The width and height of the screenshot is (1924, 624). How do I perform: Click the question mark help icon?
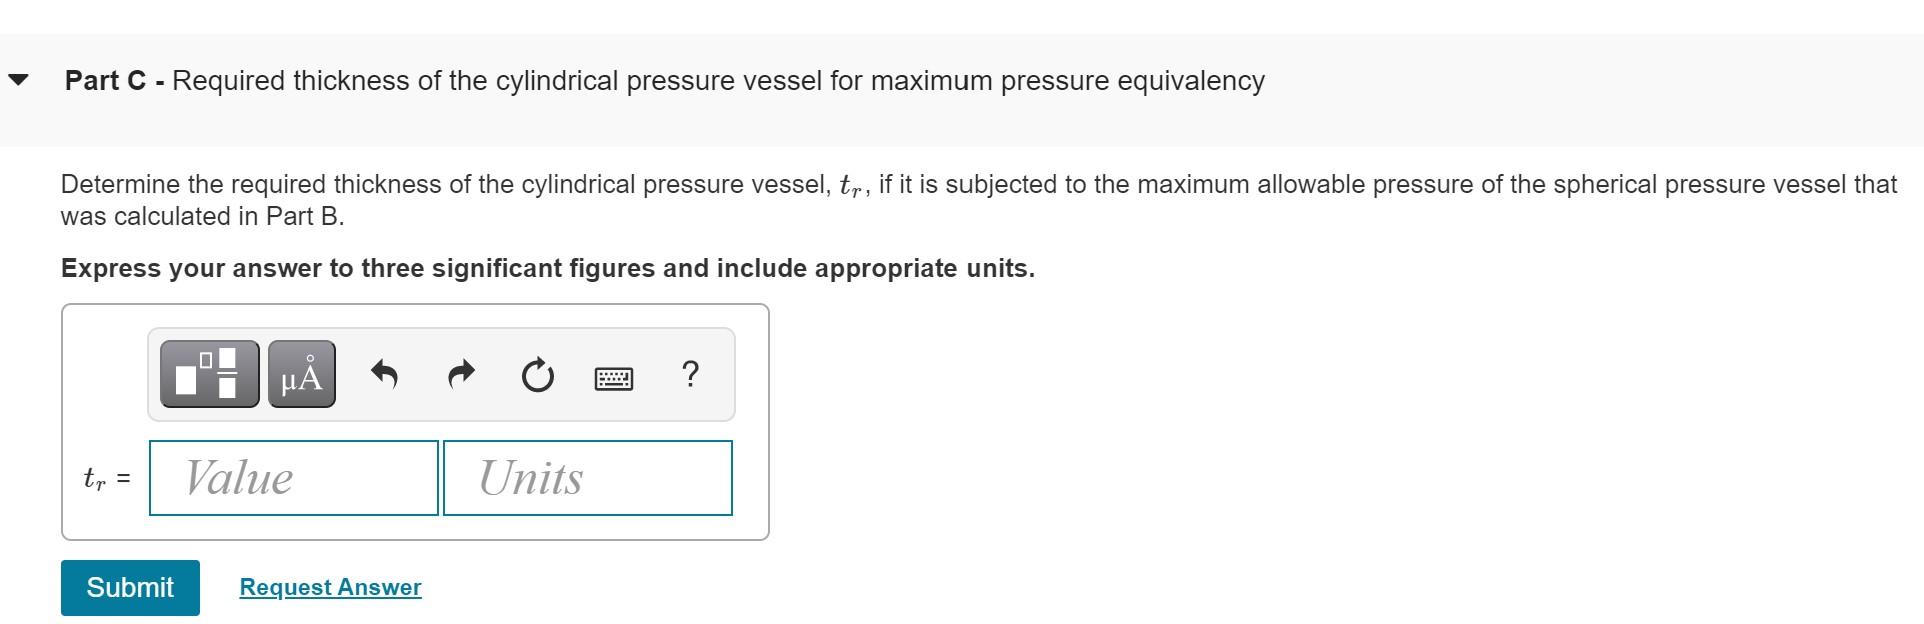[690, 375]
